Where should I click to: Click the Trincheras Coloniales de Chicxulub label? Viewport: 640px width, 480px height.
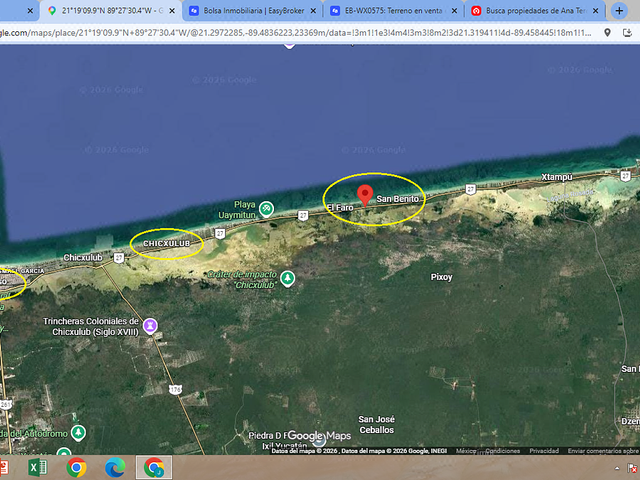(91, 327)
